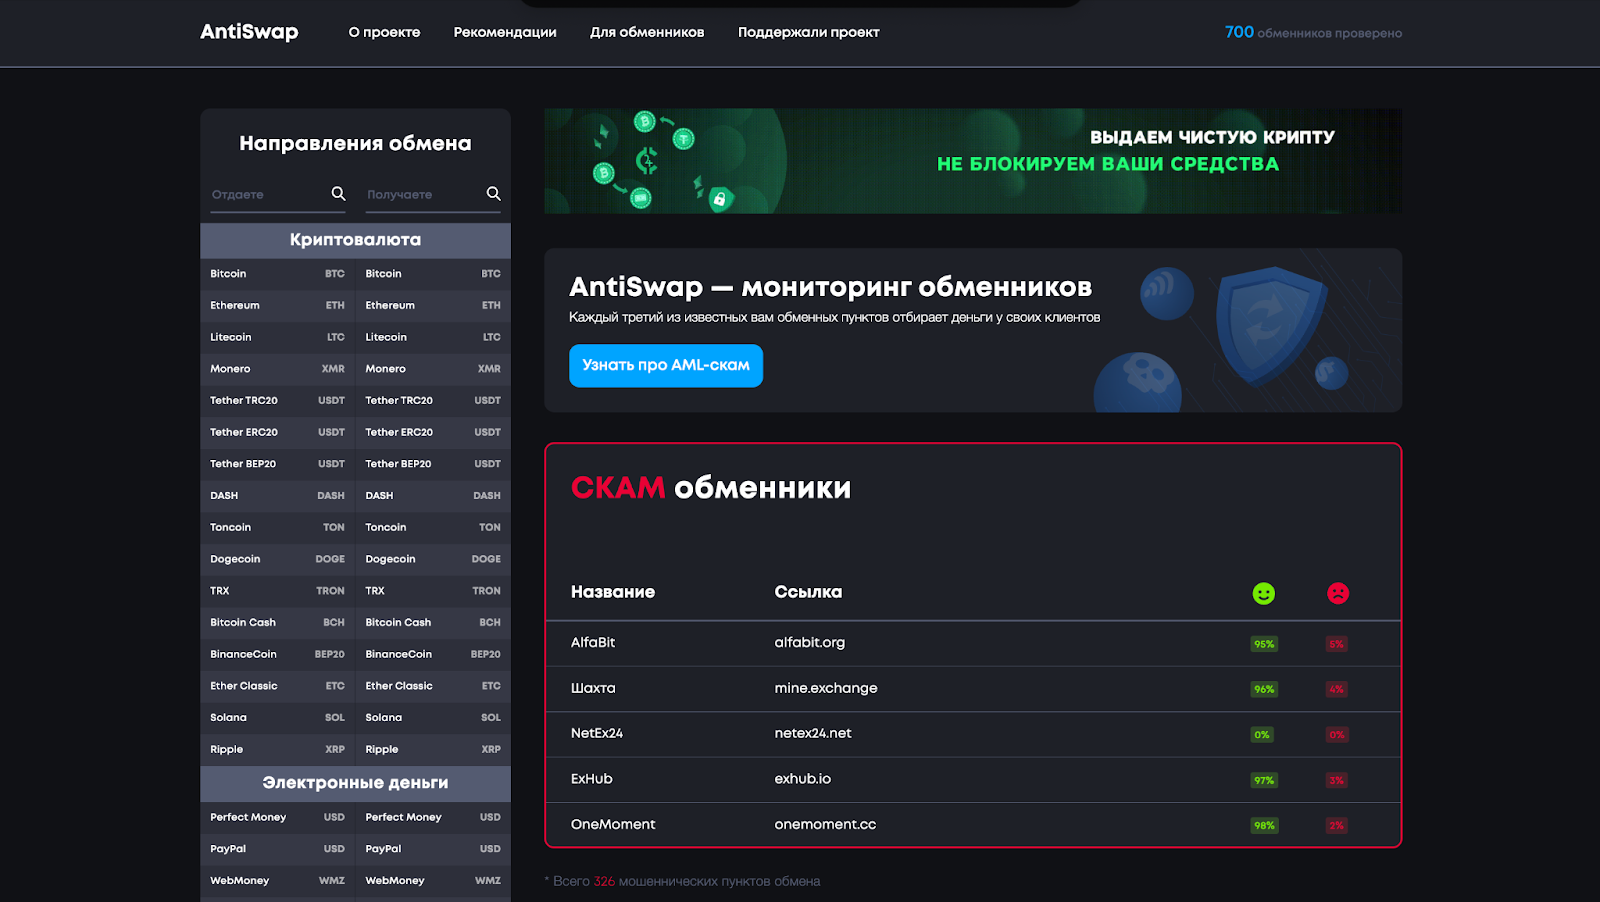Select Dogecoin DOGE in the receive column
The height and width of the screenshot is (902, 1600).
[433, 559]
